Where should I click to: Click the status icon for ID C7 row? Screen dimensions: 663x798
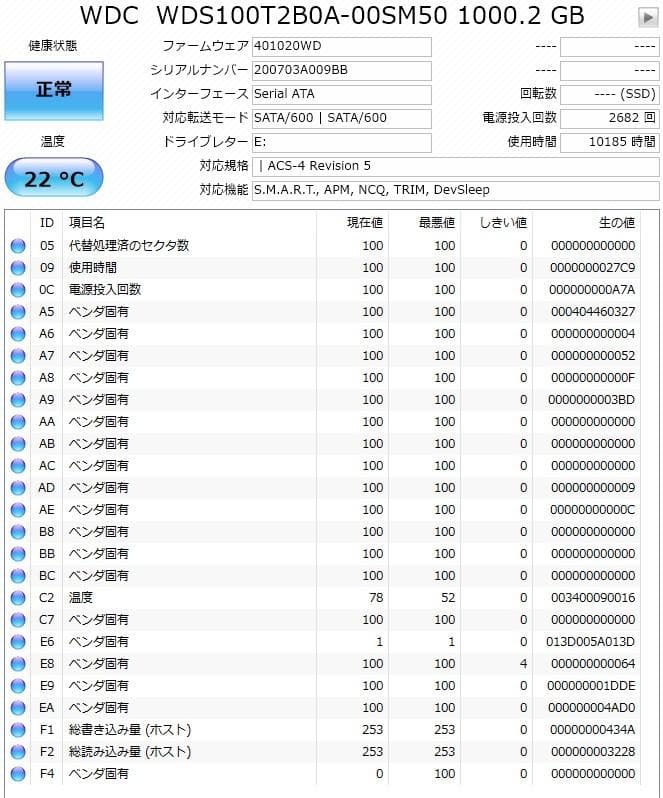[x=18, y=620]
